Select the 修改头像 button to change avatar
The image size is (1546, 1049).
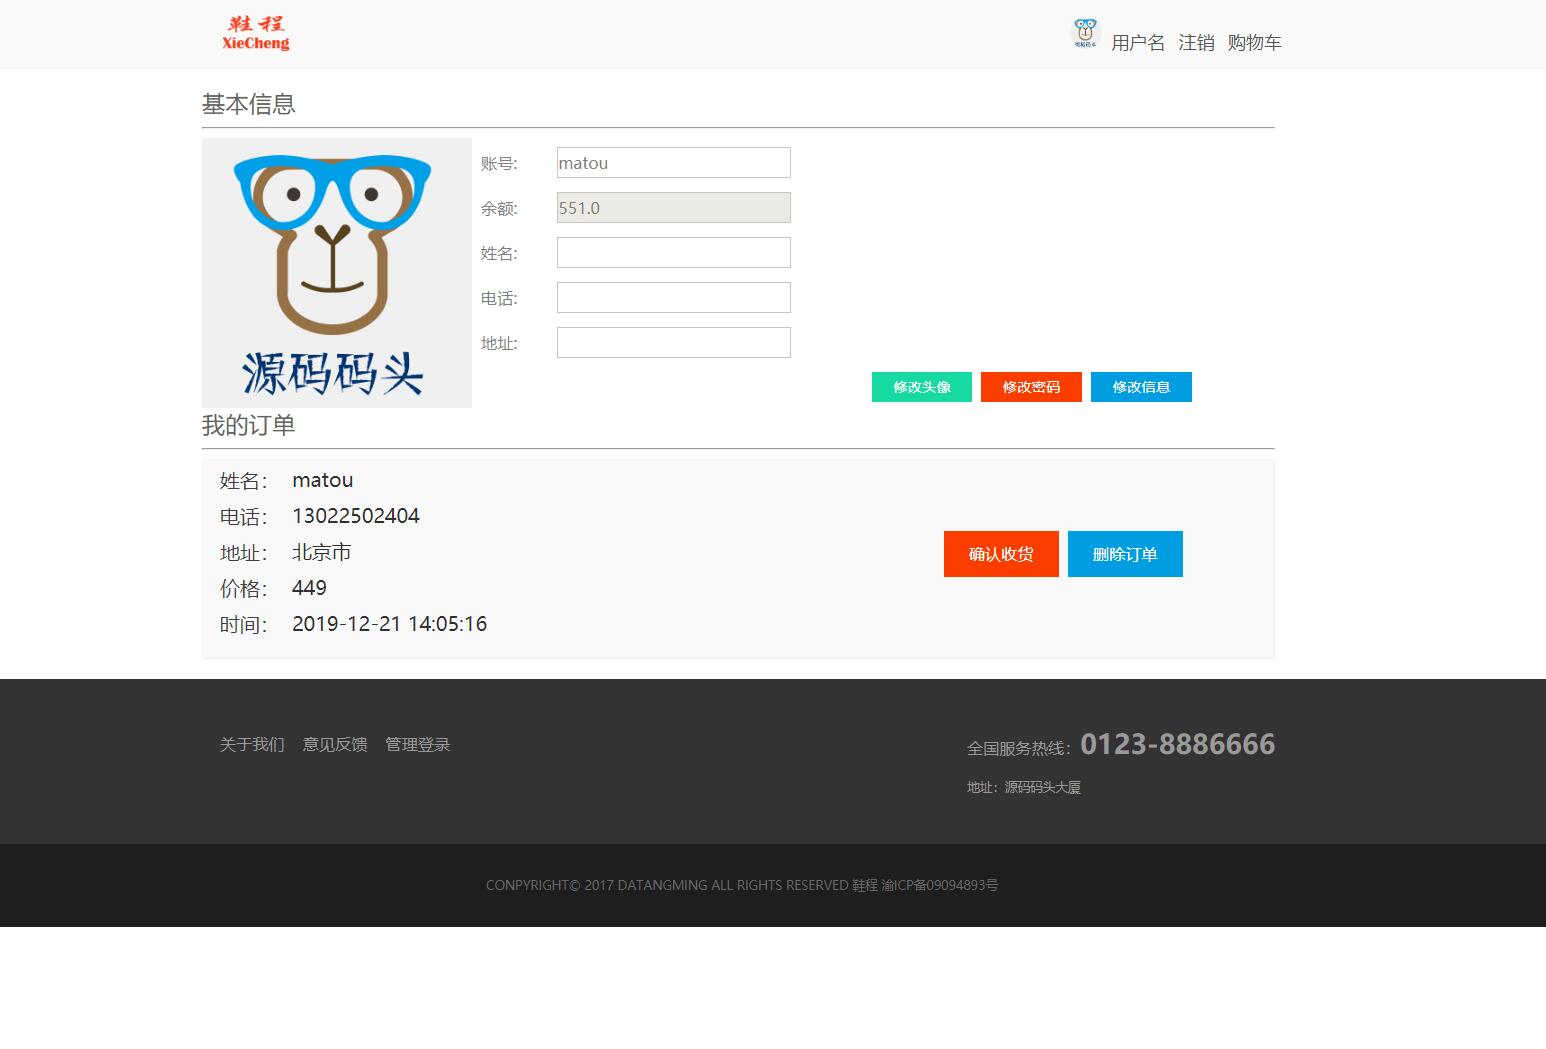pos(920,387)
